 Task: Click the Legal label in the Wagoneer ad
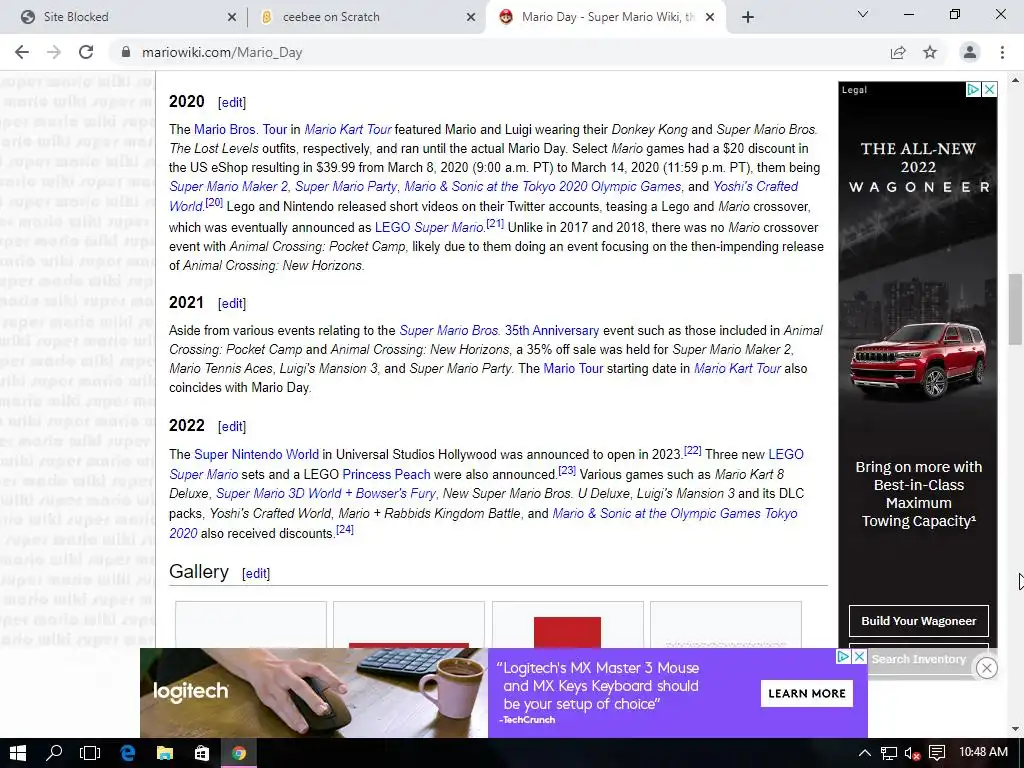pos(854,90)
